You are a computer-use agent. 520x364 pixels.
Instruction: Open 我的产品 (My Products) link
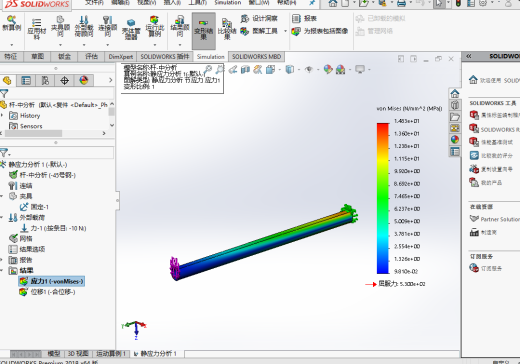click(x=491, y=183)
